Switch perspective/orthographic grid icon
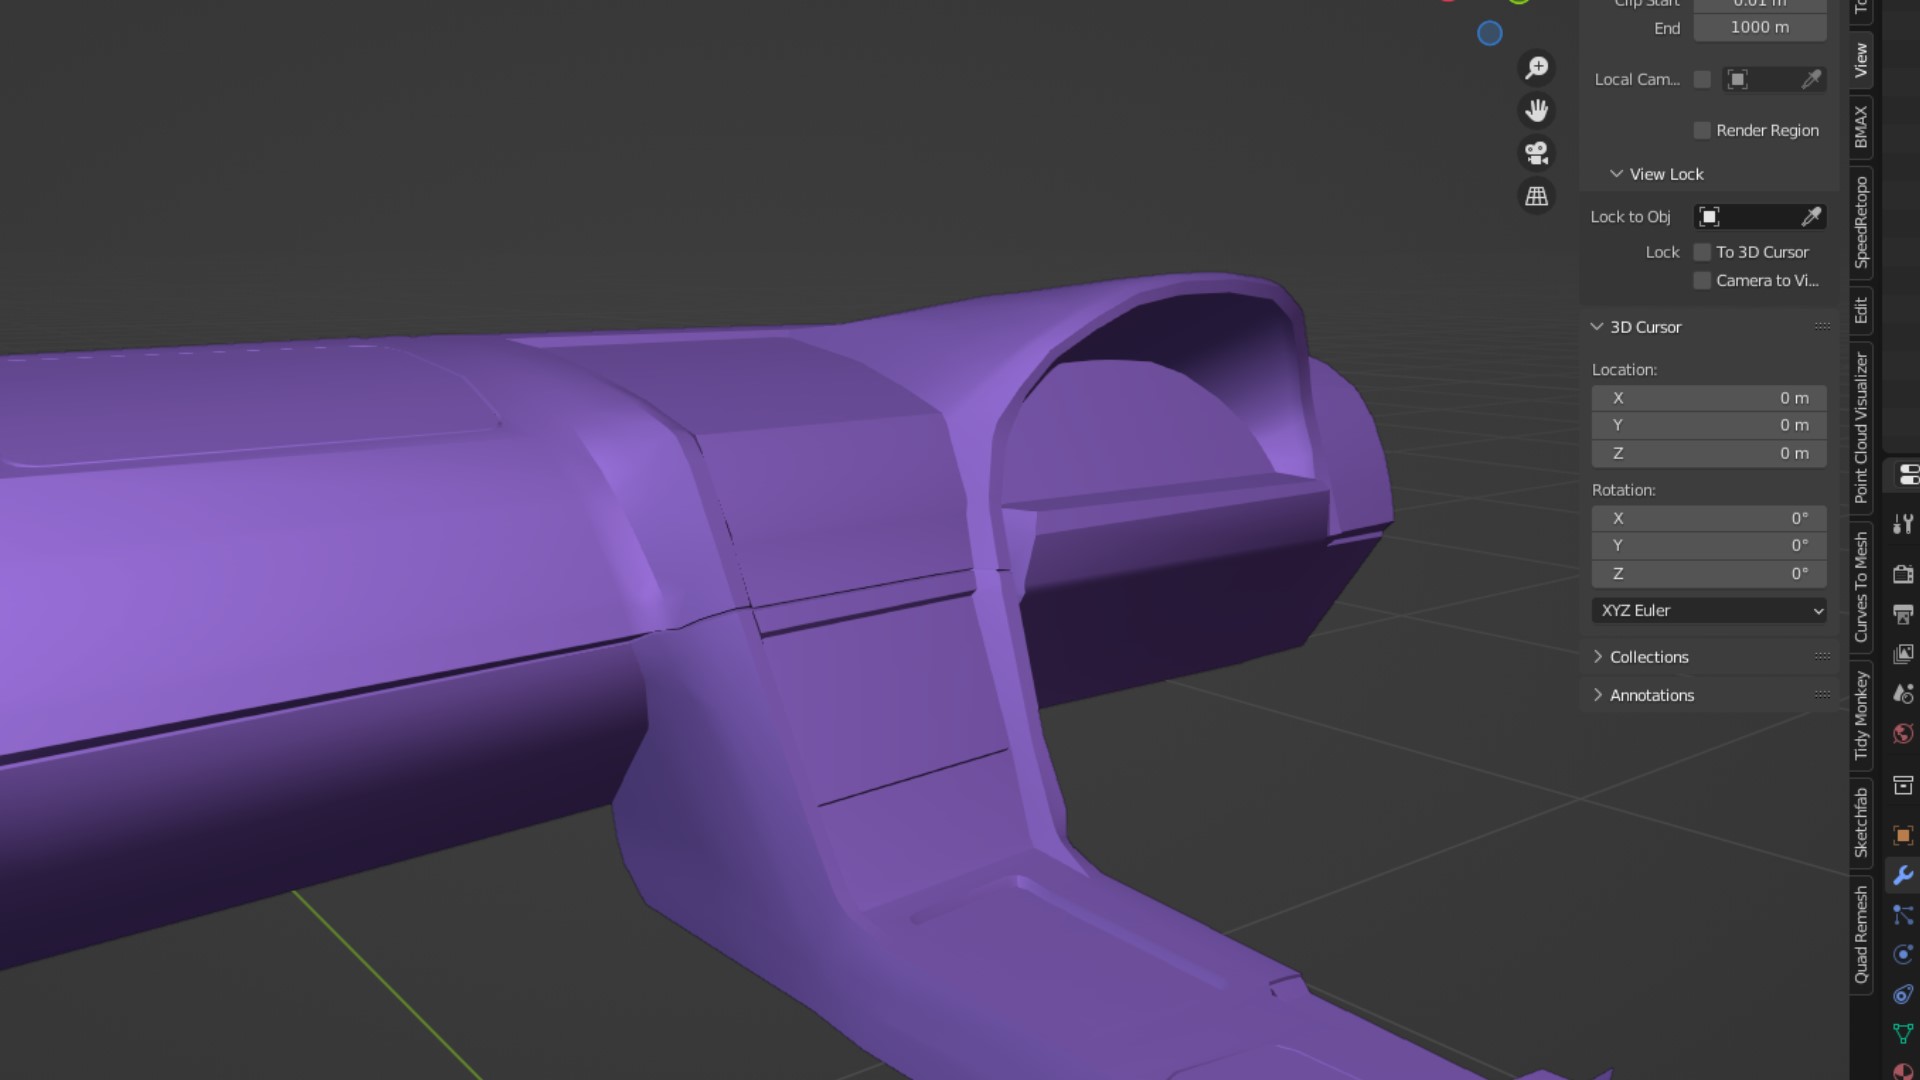1920x1080 pixels. (x=1537, y=196)
